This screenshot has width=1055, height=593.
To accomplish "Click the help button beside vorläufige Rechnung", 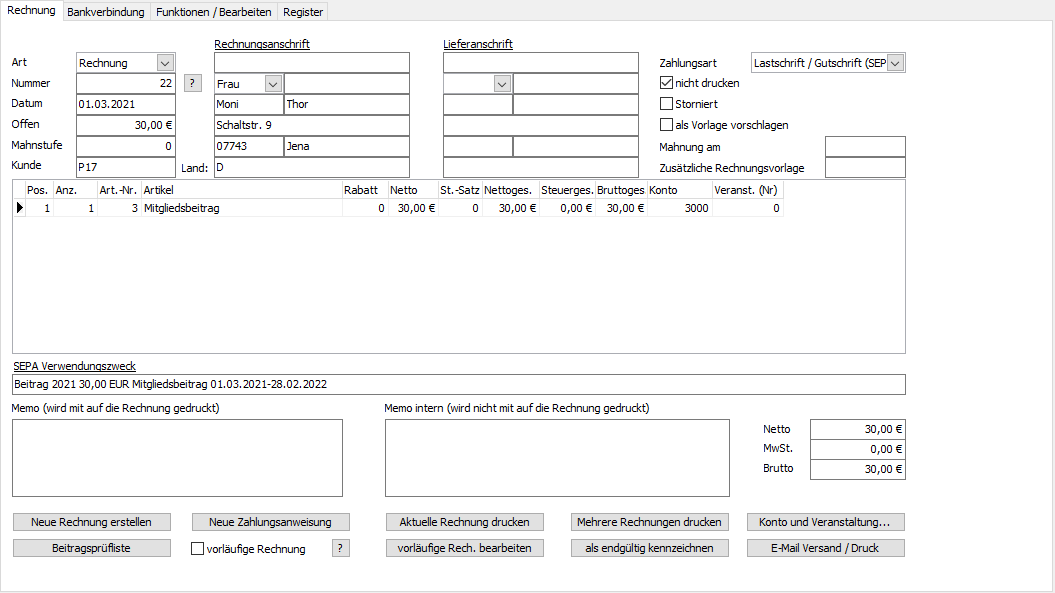I will 340,548.
